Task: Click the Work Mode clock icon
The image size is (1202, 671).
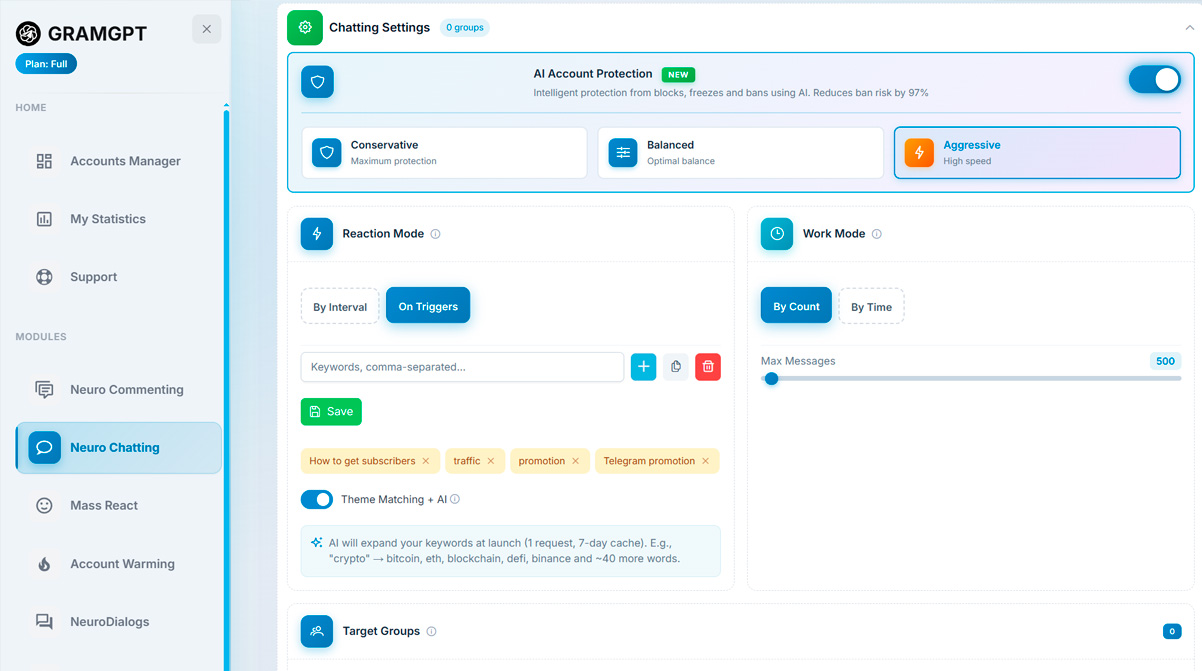Action: (x=777, y=234)
